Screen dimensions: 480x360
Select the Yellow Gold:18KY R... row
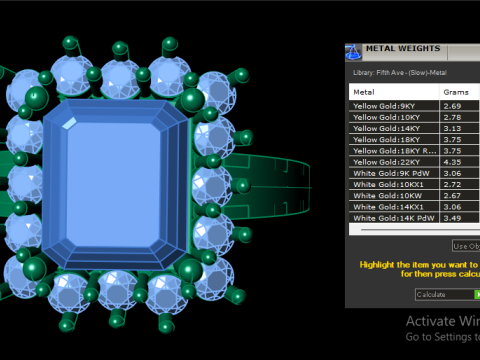[x=414, y=151]
